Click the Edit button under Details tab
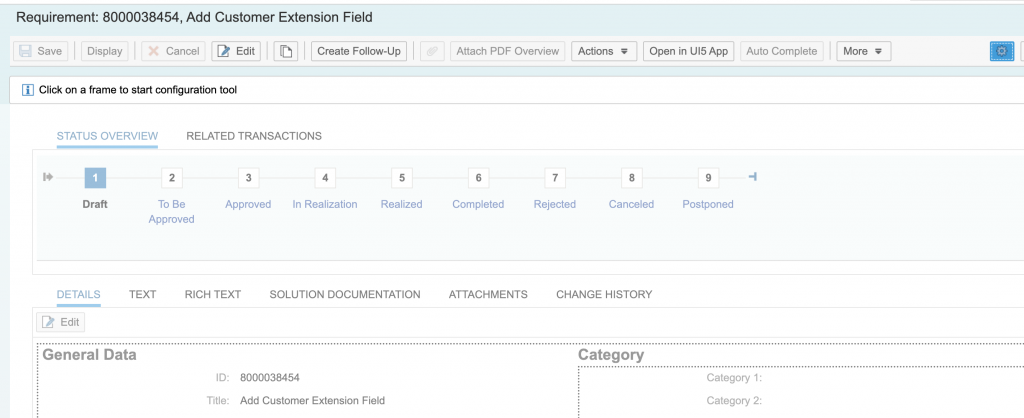Image resolution: width=1024 pixels, height=418 pixels. (x=61, y=322)
